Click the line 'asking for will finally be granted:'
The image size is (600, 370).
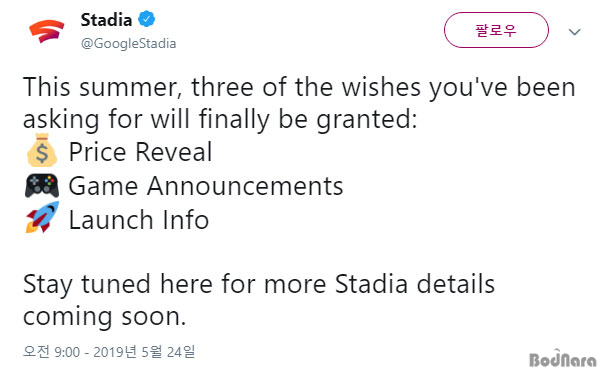pos(220,120)
